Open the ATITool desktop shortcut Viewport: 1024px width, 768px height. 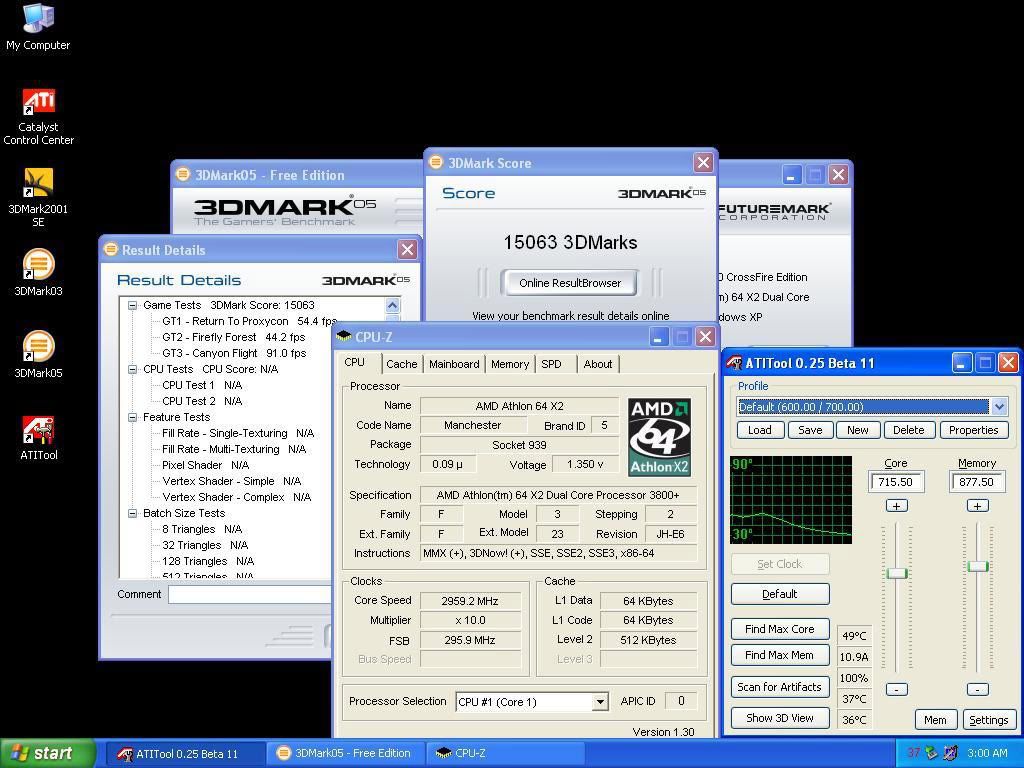[38, 431]
